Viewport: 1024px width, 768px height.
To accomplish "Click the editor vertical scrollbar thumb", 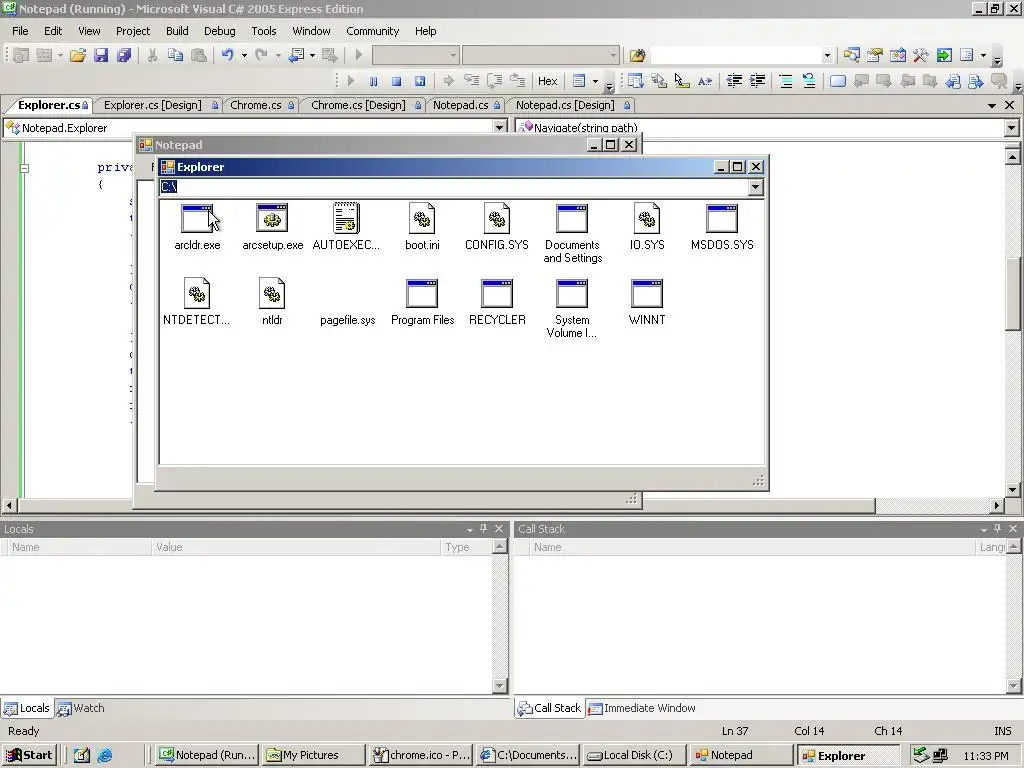I will [1012, 295].
